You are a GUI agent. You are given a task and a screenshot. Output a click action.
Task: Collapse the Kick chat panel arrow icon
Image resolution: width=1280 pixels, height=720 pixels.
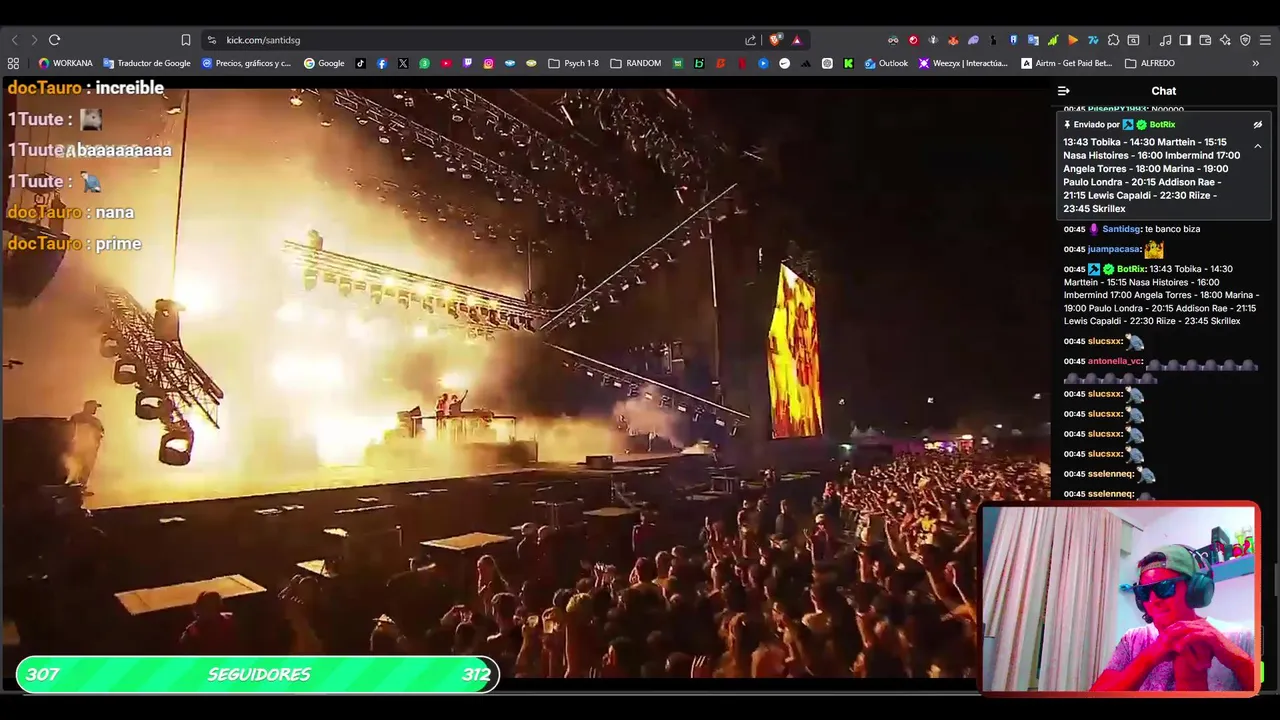click(1064, 91)
